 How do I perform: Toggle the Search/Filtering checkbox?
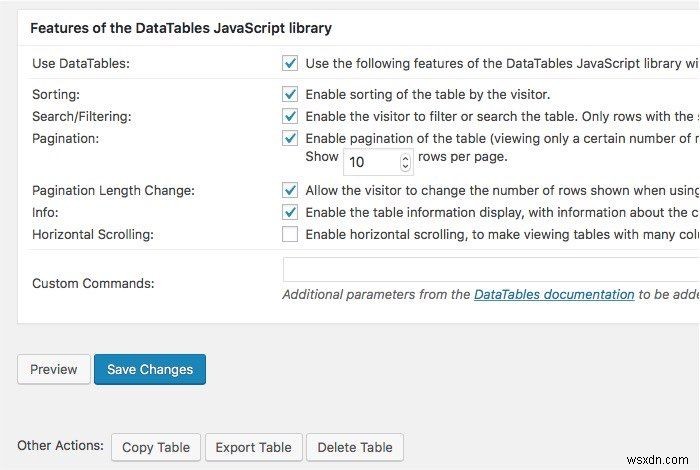coord(290,116)
